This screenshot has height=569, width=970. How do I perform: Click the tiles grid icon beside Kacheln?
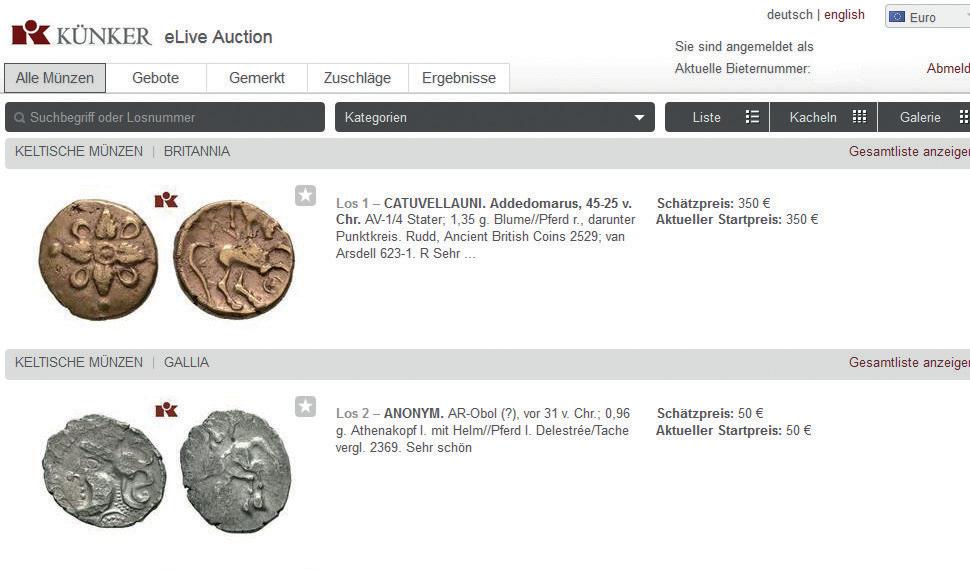(x=859, y=117)
